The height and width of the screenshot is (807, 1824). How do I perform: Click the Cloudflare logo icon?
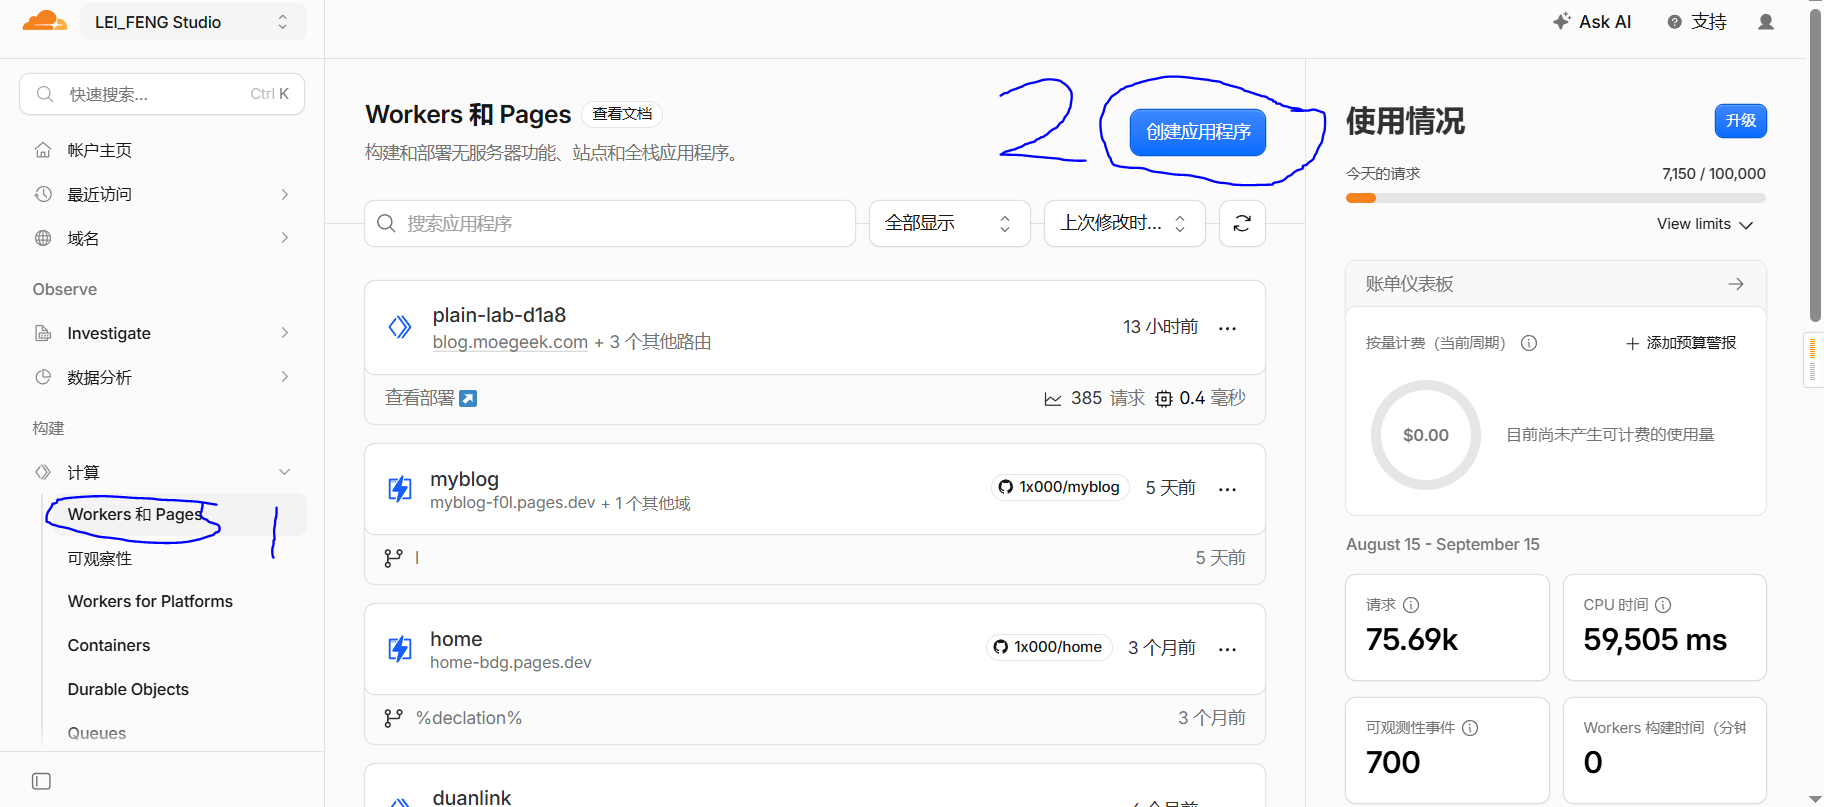tap(45, 21)
